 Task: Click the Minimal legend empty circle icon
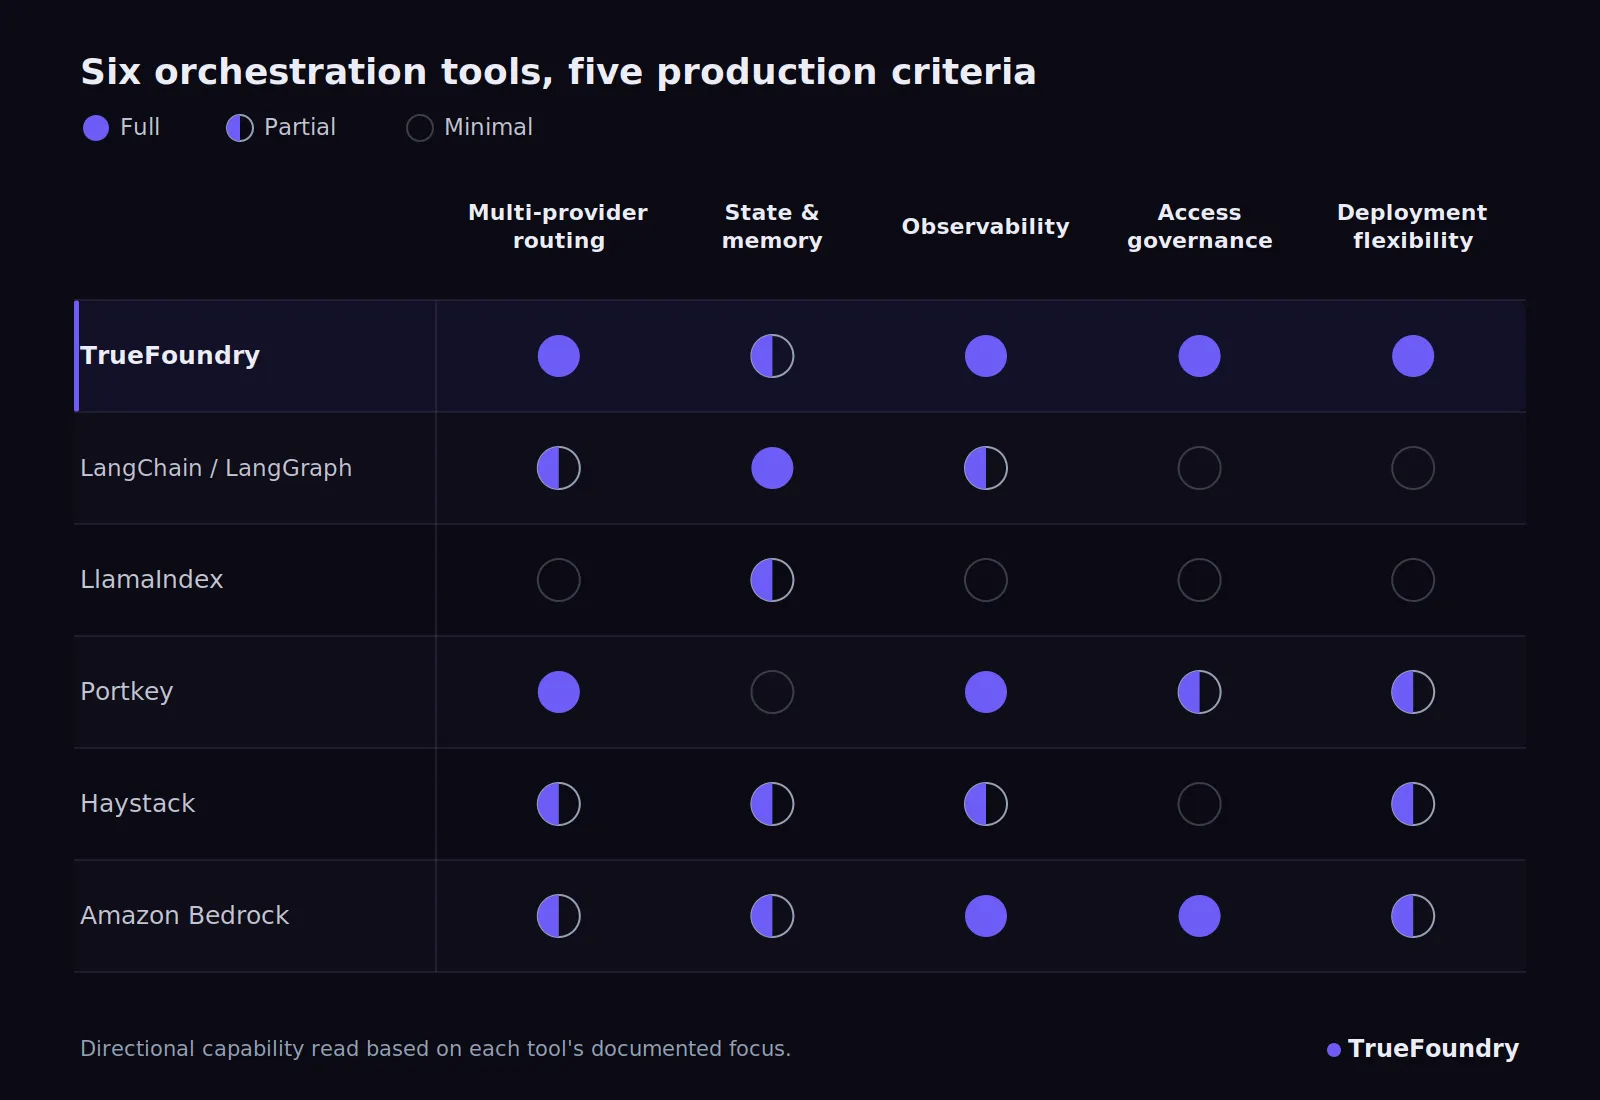(420, 128)
